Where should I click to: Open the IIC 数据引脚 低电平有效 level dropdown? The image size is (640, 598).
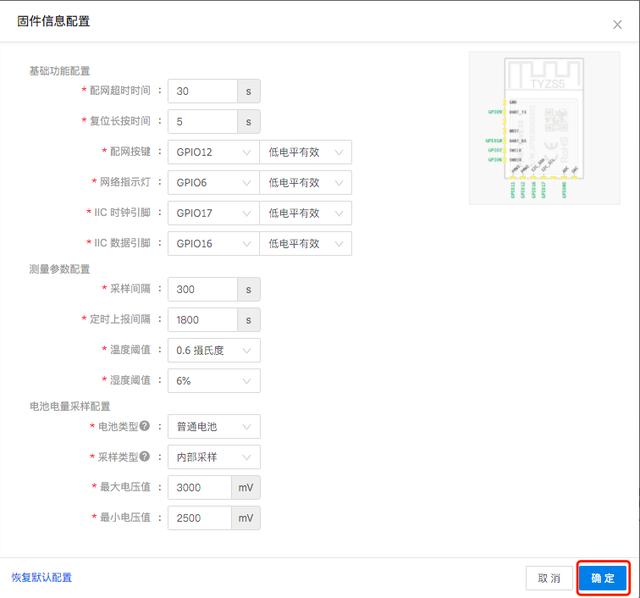tap(305, 244)
